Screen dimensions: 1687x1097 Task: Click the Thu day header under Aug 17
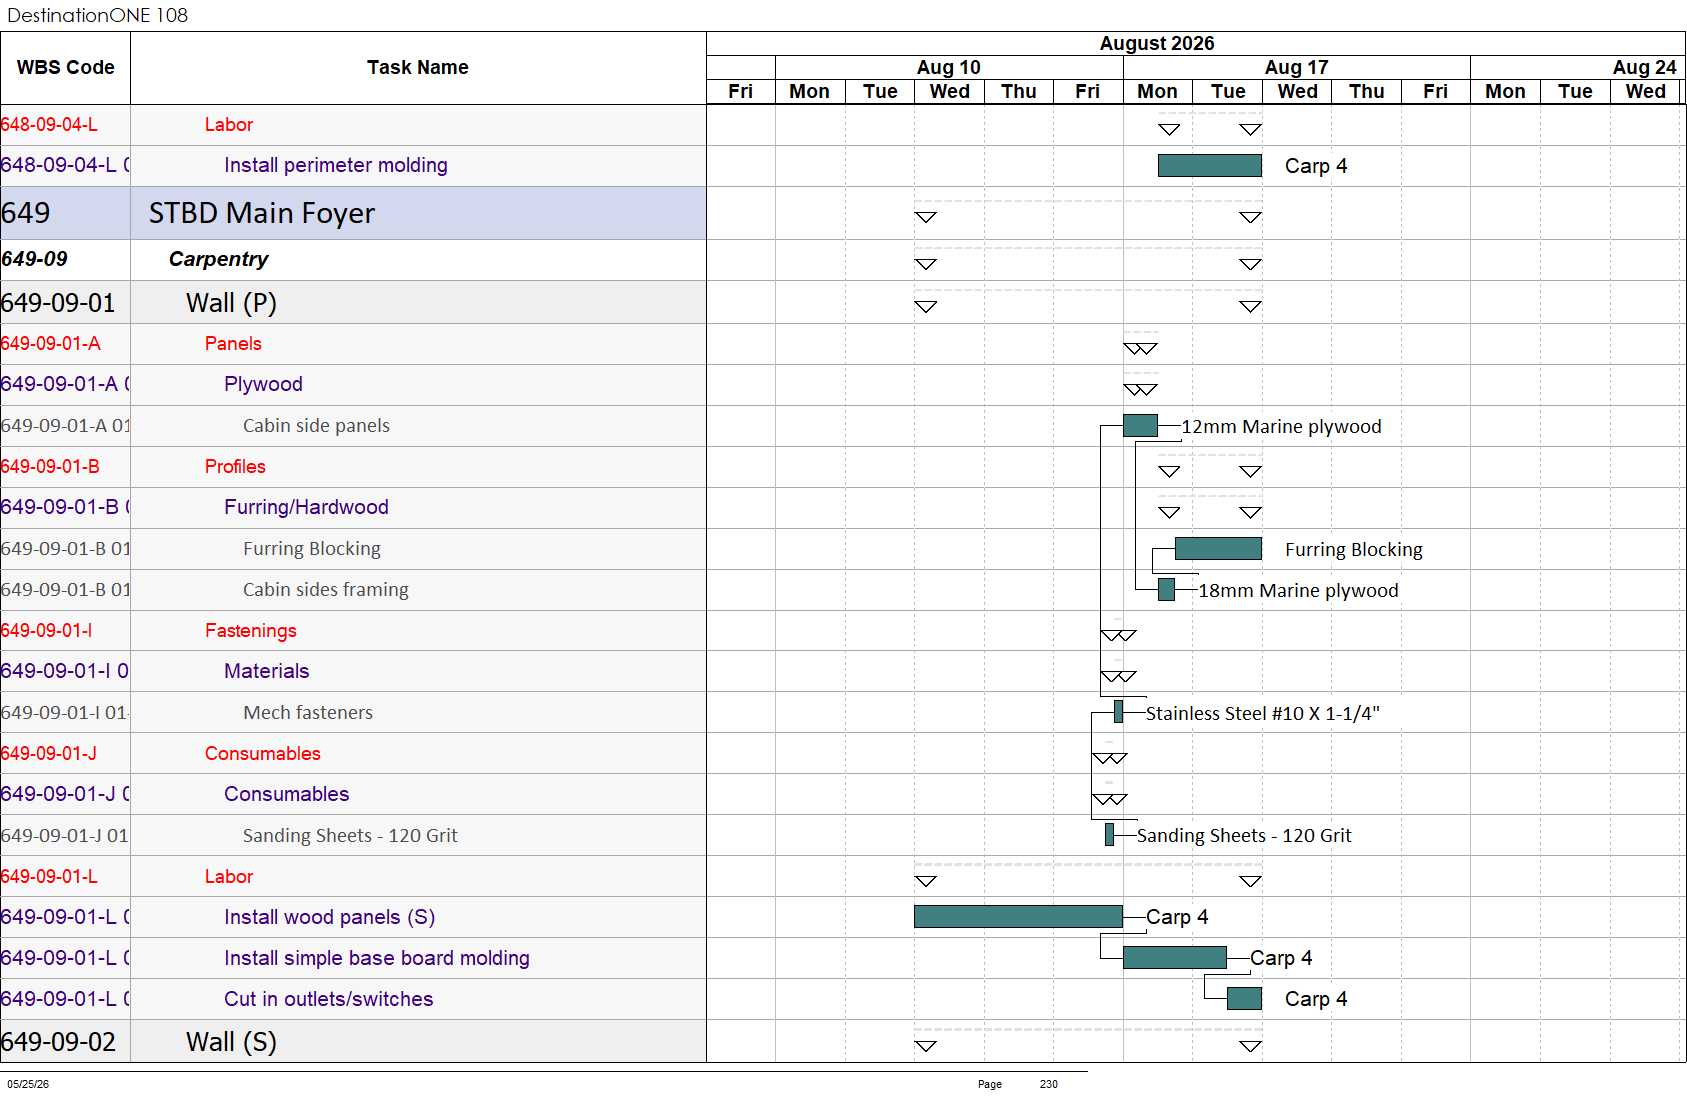[x=1367, y=91]
